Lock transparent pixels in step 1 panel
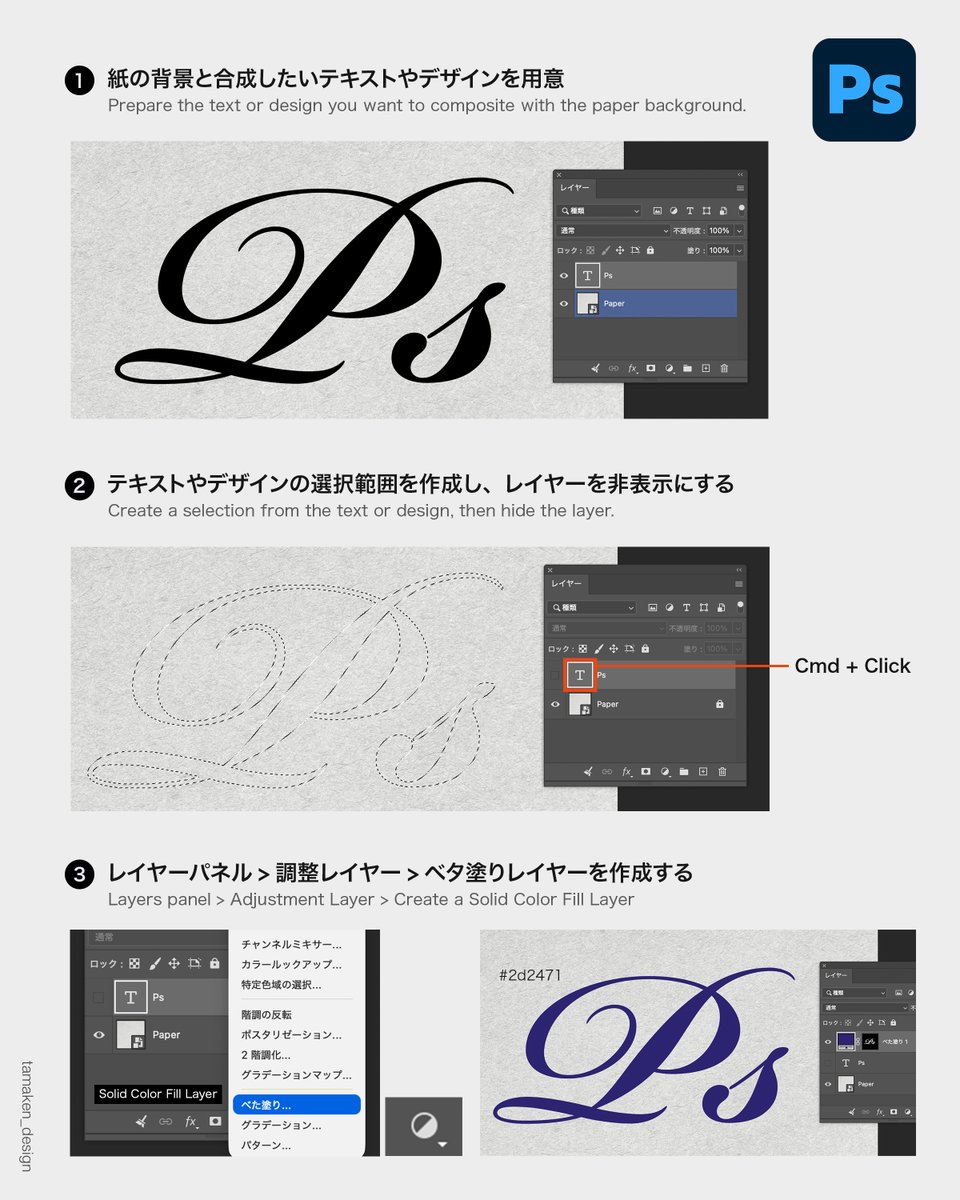The image size is (960, 1200). 590,250
